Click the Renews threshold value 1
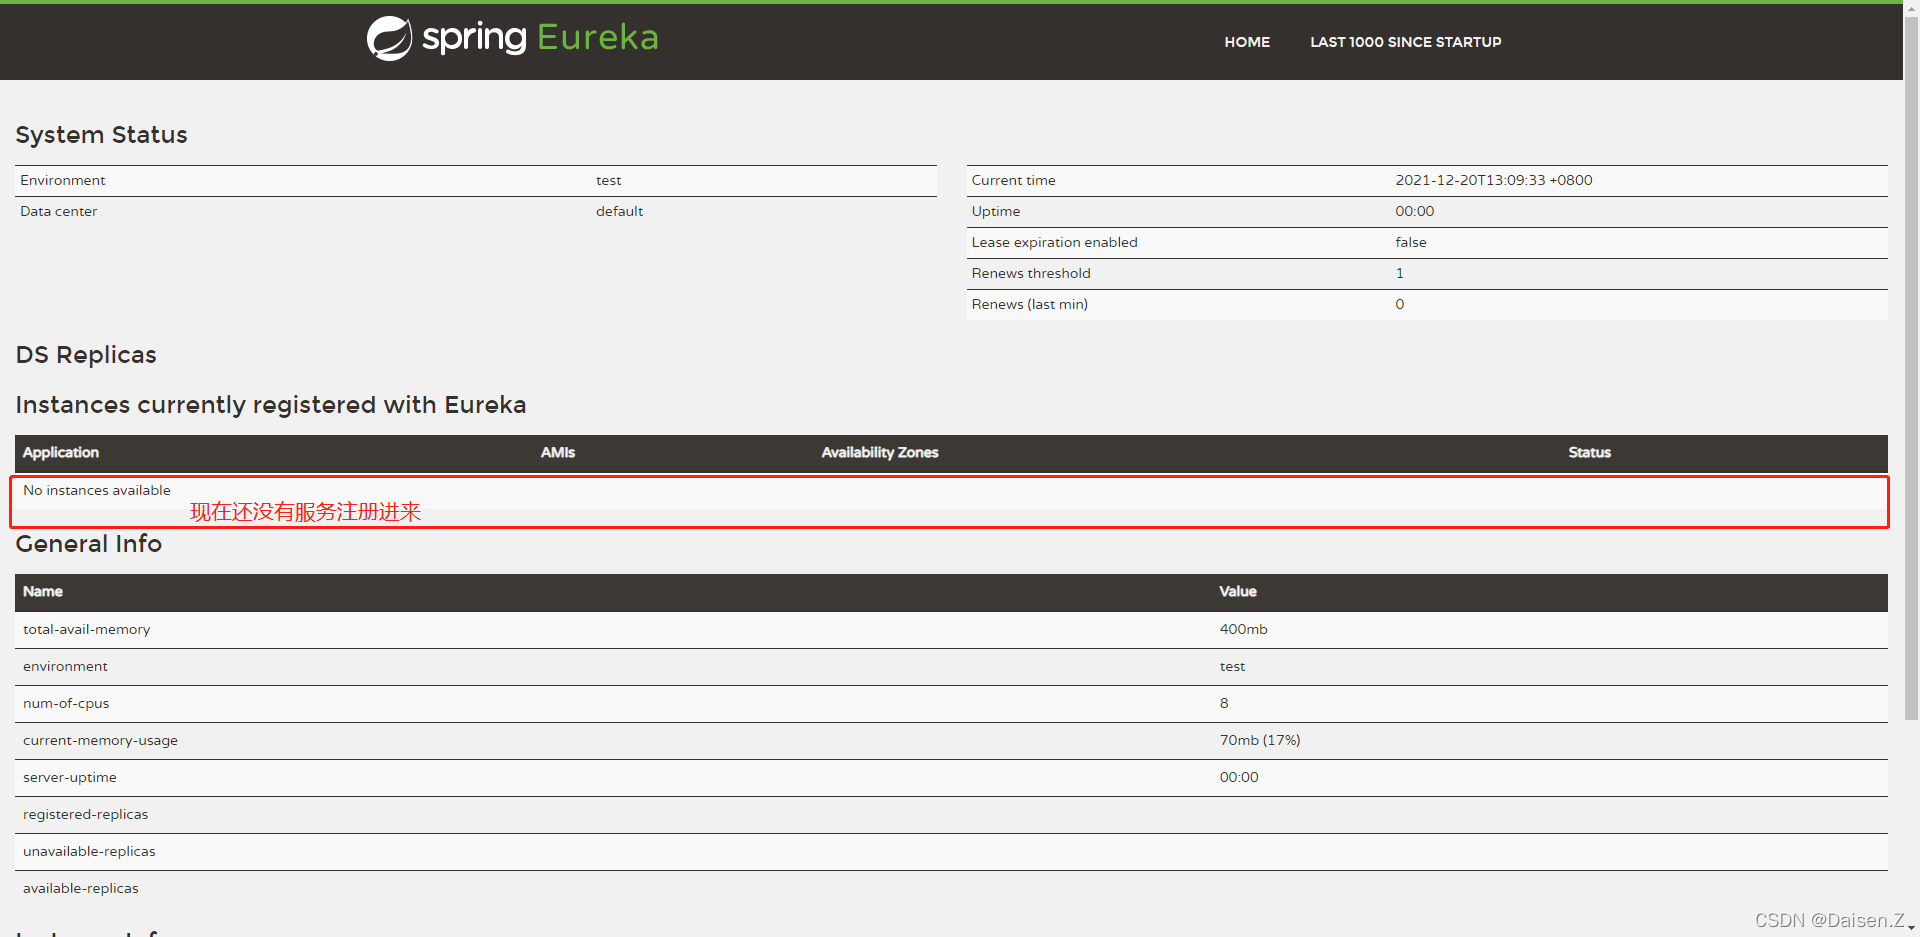1920x937 pixels. (x=1399, y=273)
